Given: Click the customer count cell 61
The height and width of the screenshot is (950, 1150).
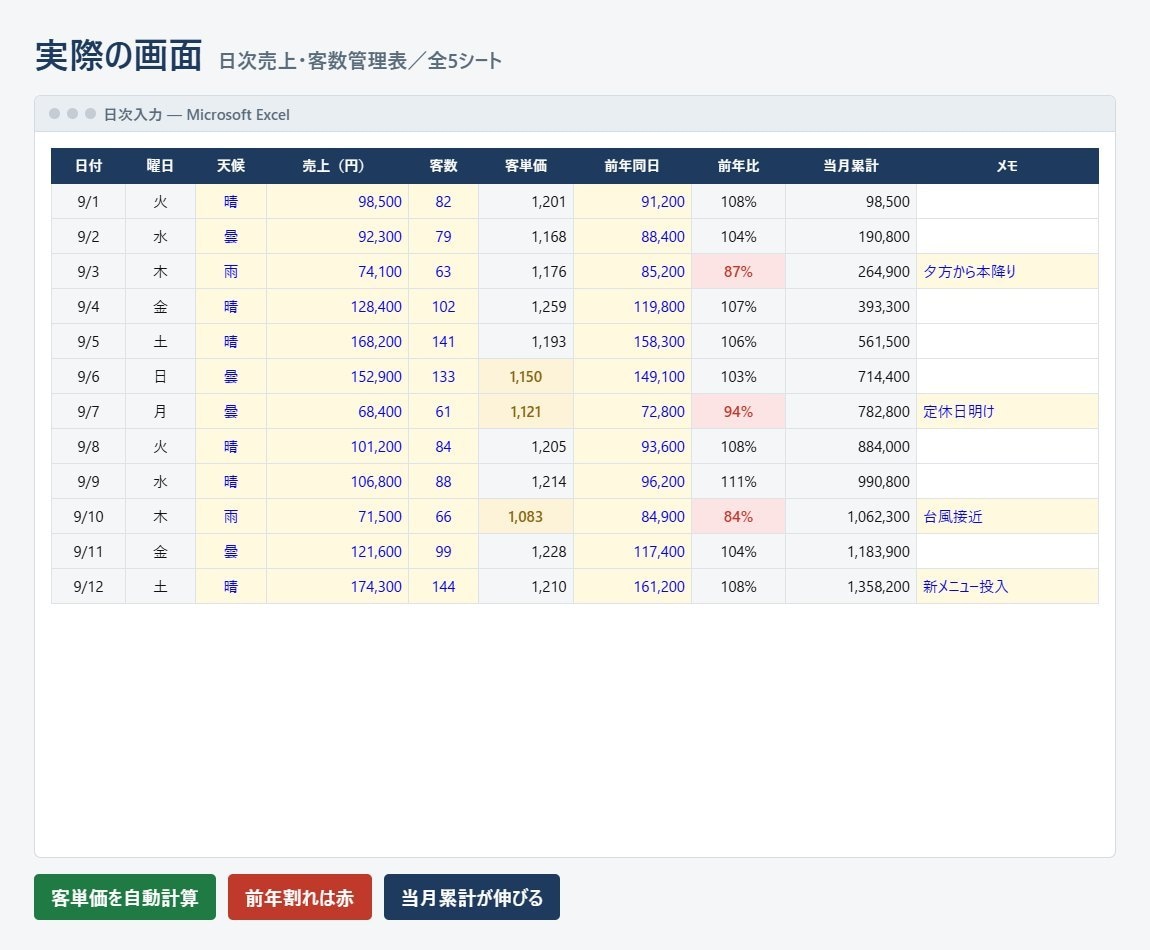Looking at the screenshot, I should (443, 412).
